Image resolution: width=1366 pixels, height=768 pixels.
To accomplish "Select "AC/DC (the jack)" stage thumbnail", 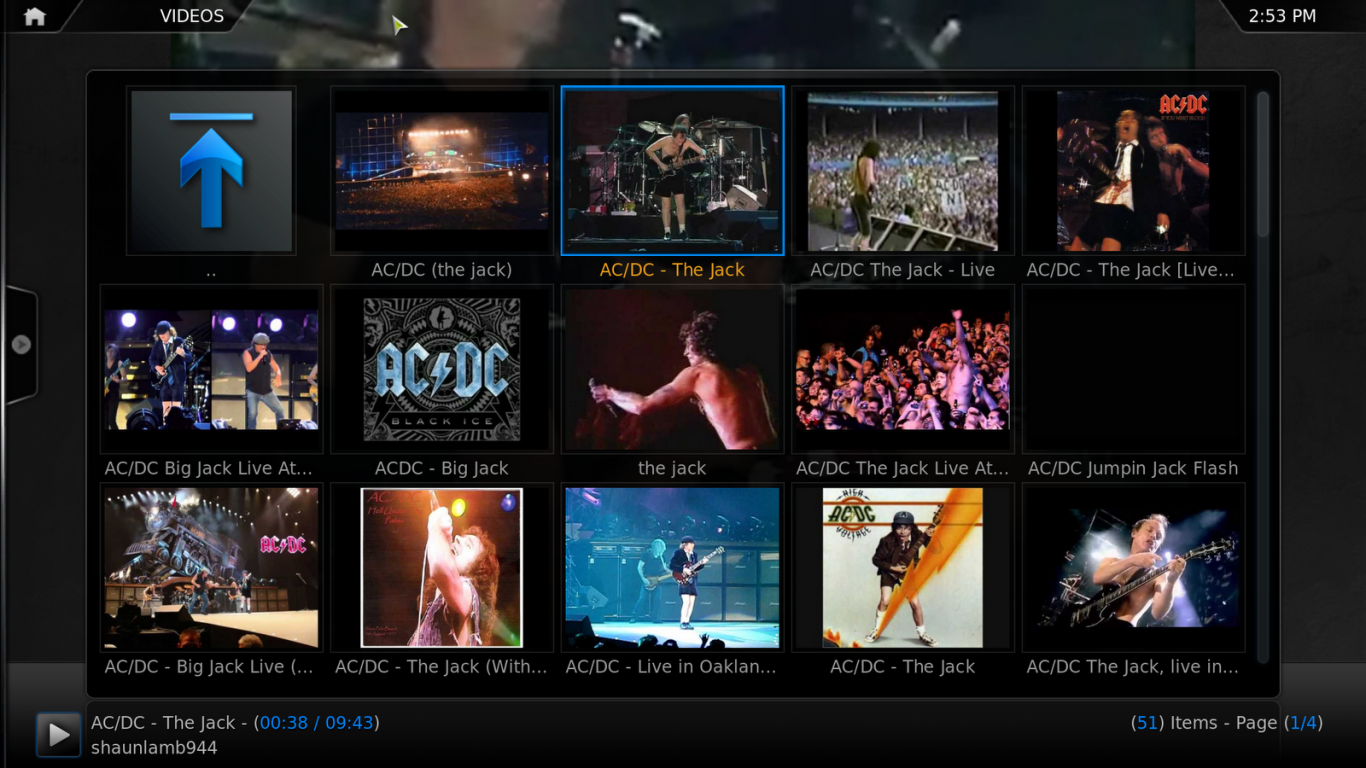I will 441,170.
